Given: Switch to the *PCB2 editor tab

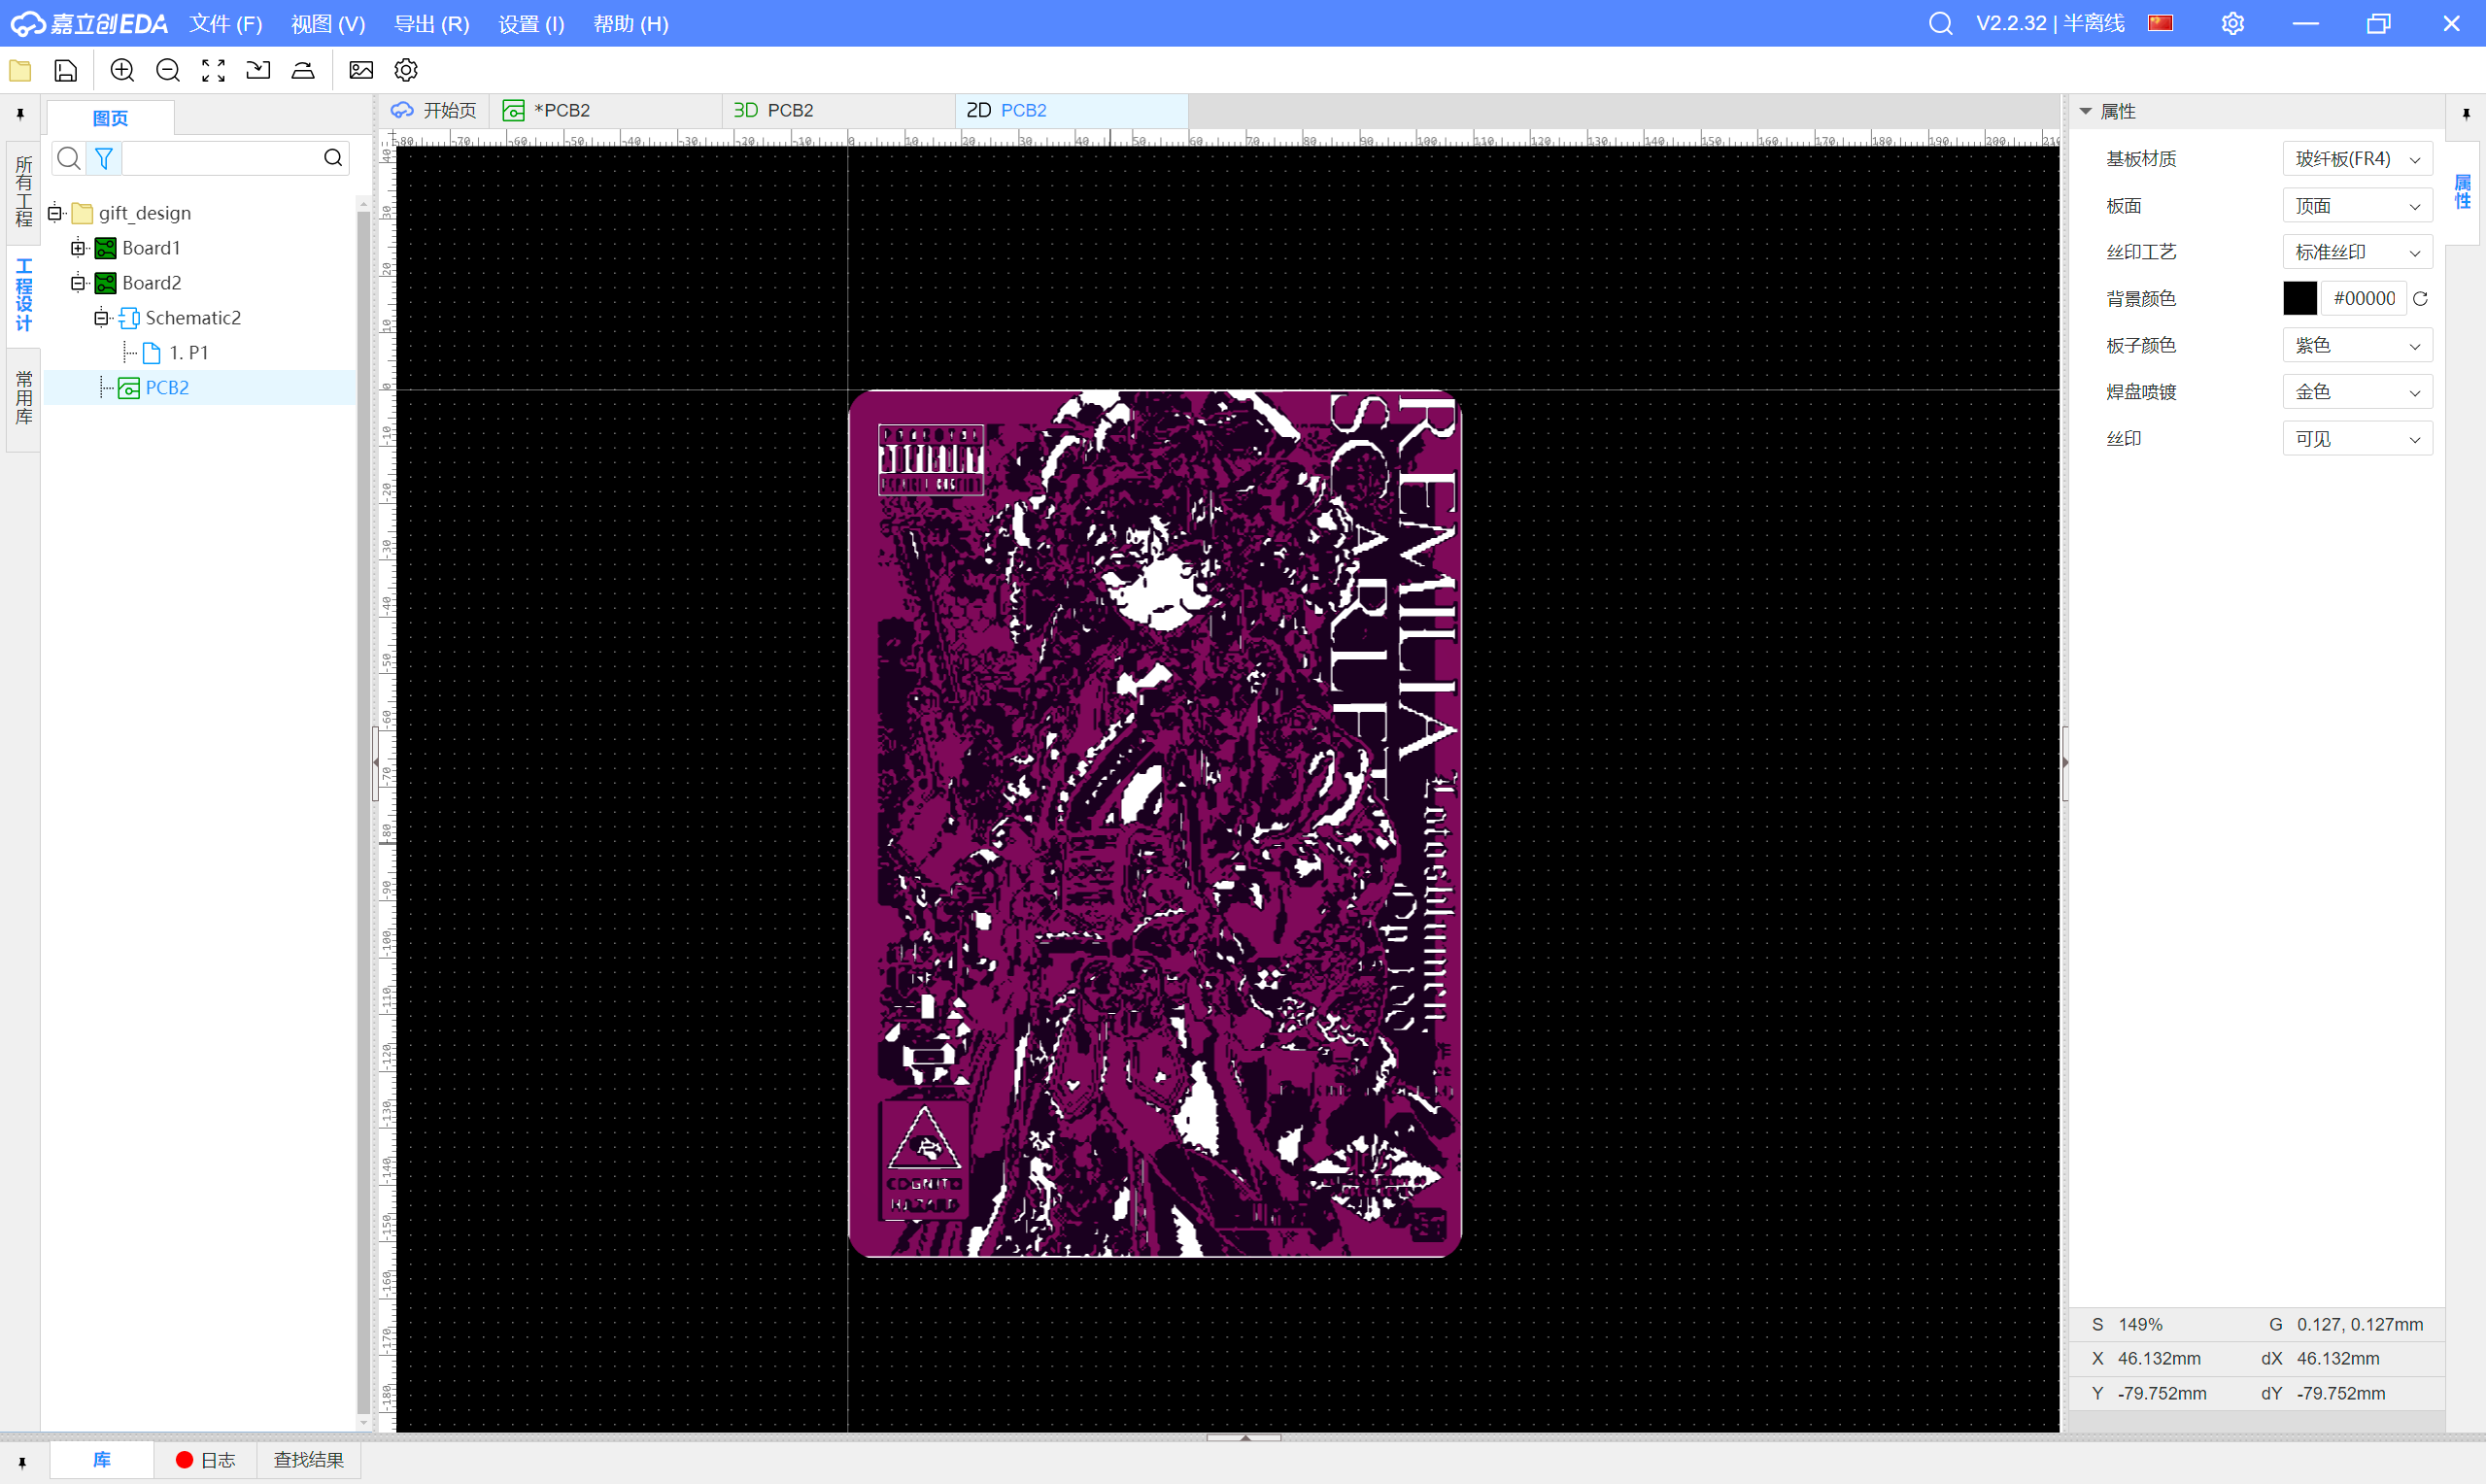Looking at the screenshot, I should click(606, 110).
